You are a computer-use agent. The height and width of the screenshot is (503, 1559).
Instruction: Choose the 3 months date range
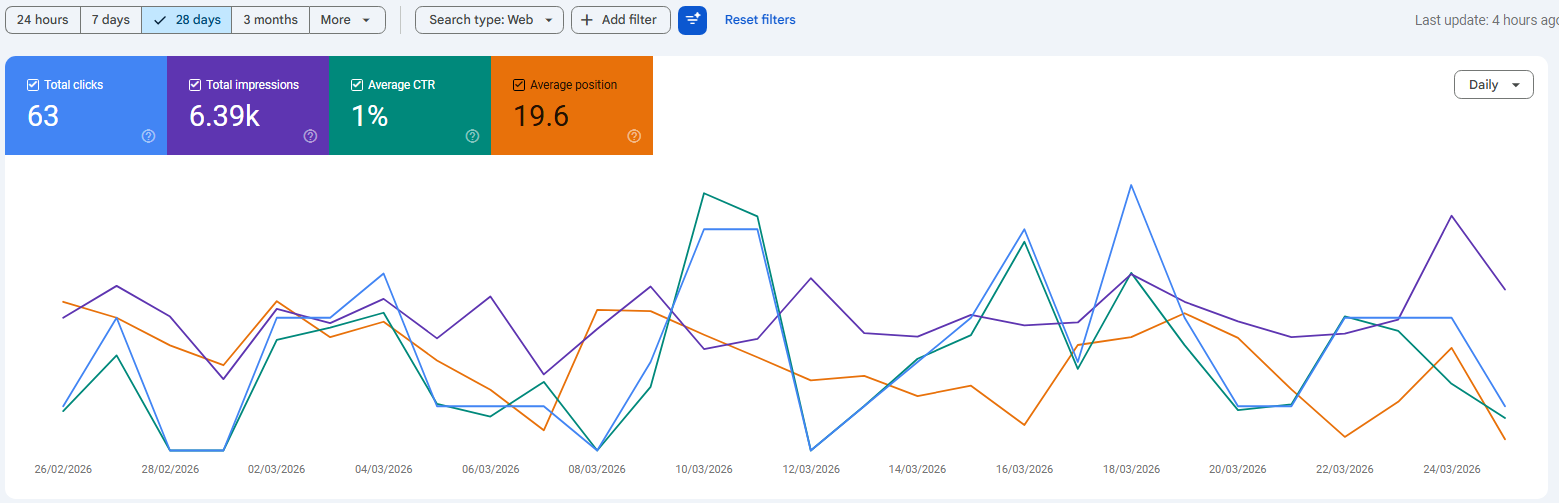click(x=270, y=20)
